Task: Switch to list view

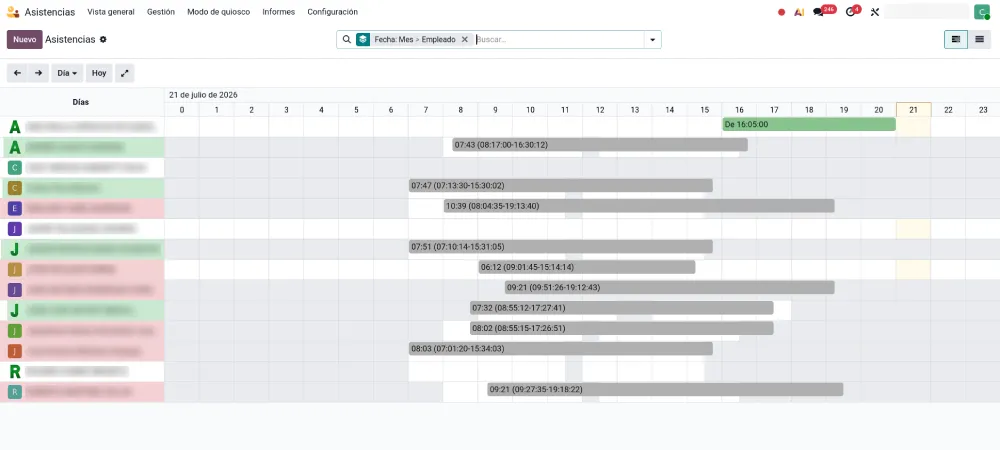Action: [980, 40]
